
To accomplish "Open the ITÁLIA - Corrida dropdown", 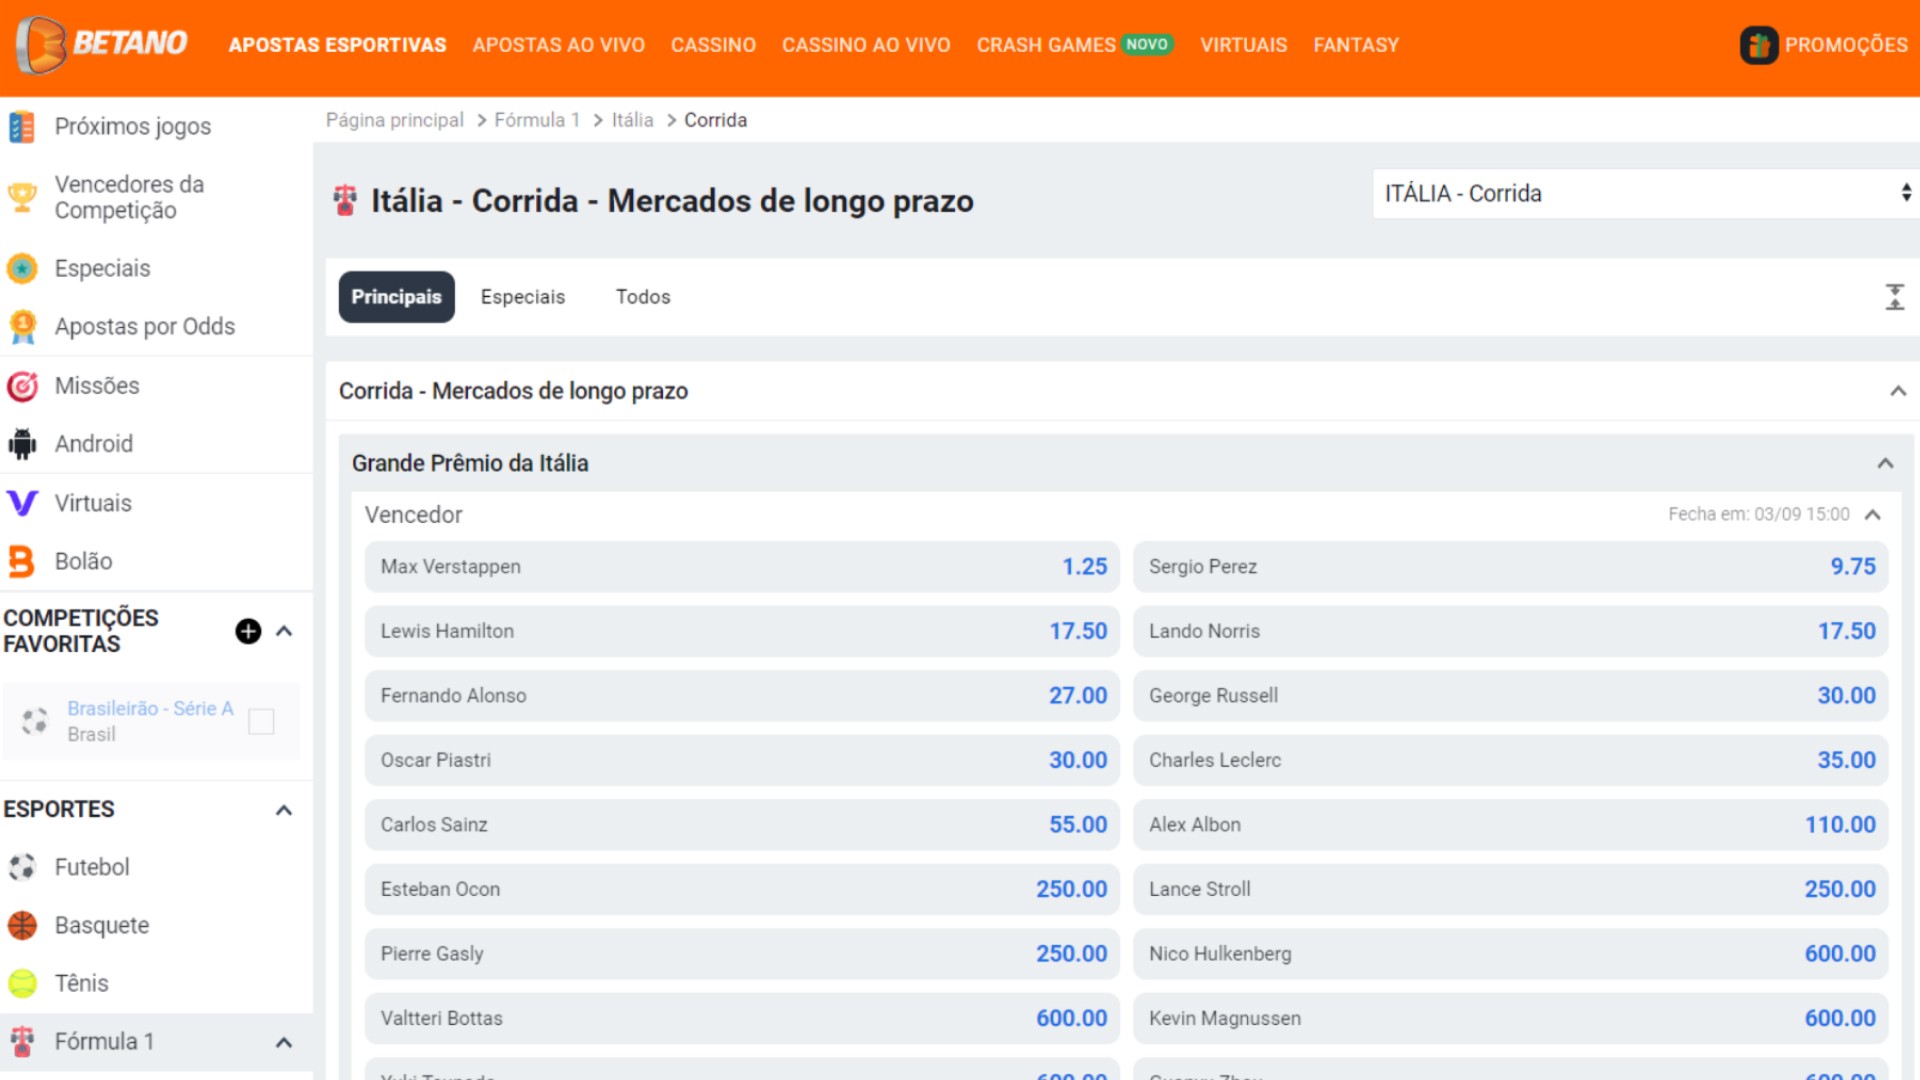I will tap(1646, 194).
